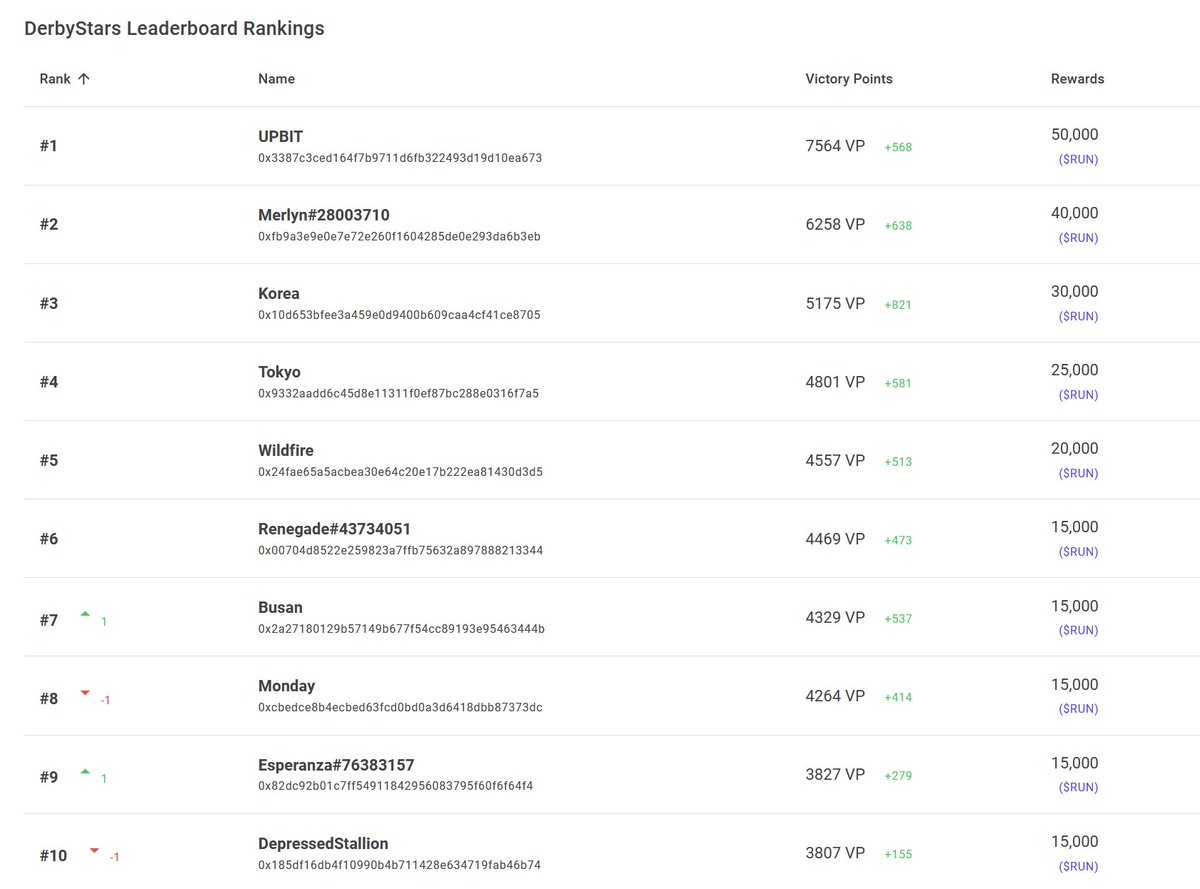Click the +568 VP gain
The height and width of the screenshot is (889, 1200).
[898, 147]
